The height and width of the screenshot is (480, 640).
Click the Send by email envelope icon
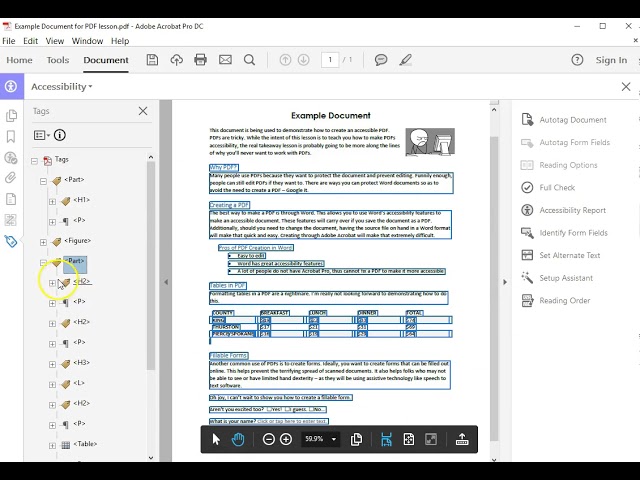(224, 60)
